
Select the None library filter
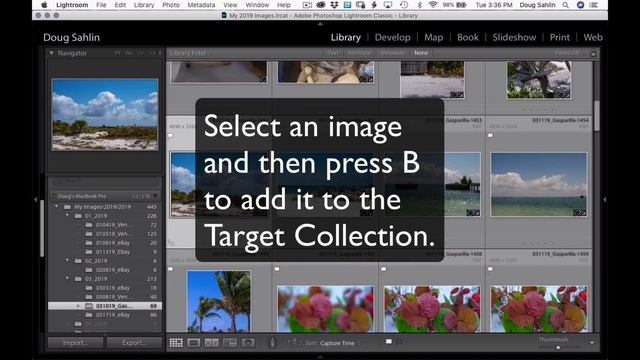pyautogui.click(x=421, y=53)
